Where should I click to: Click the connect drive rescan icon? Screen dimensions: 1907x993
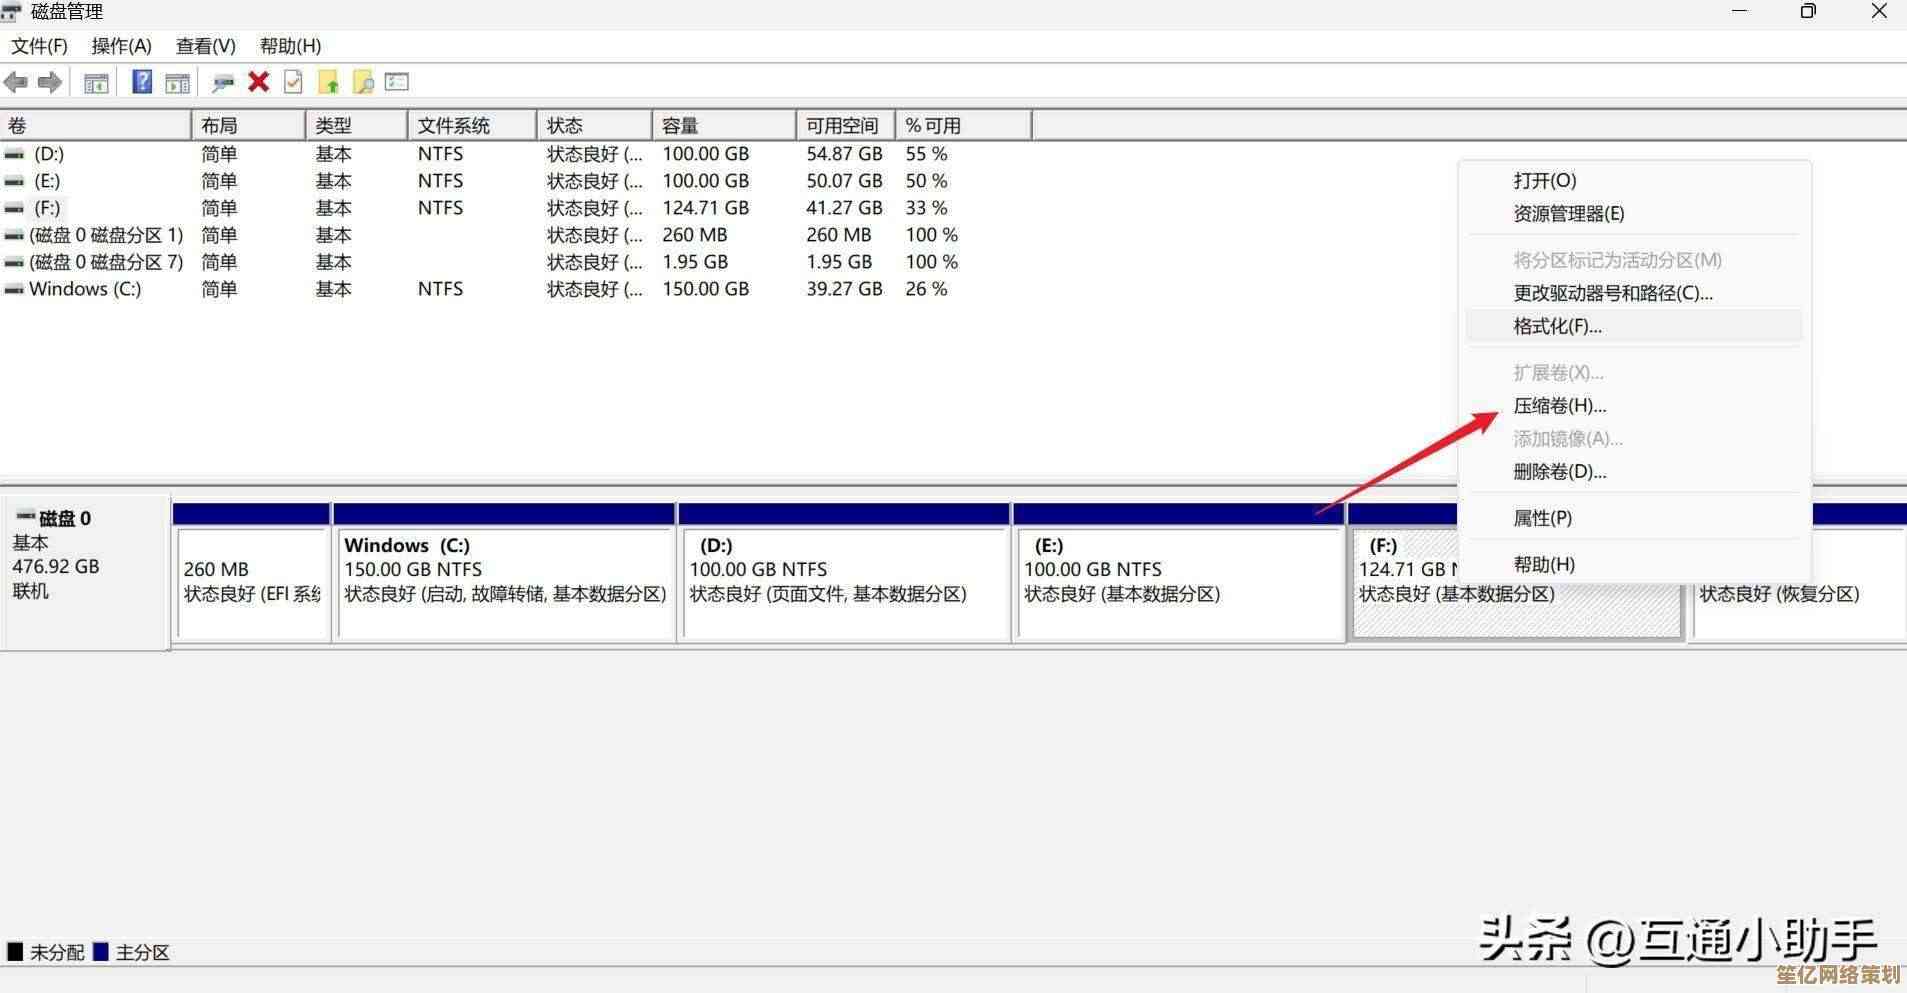[x=223, y=83]
